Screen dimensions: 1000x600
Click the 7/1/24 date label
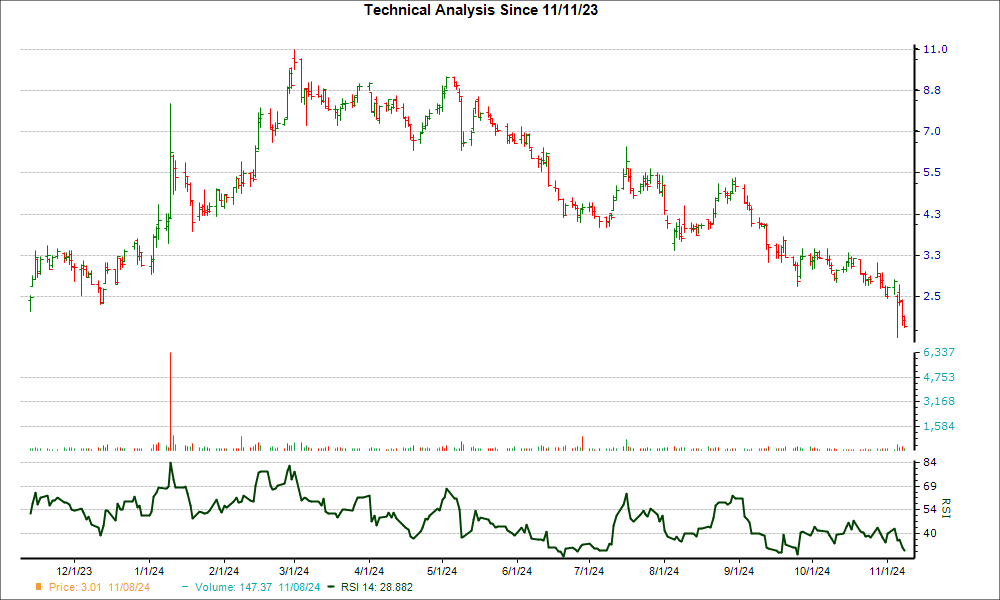pos(589,571)
